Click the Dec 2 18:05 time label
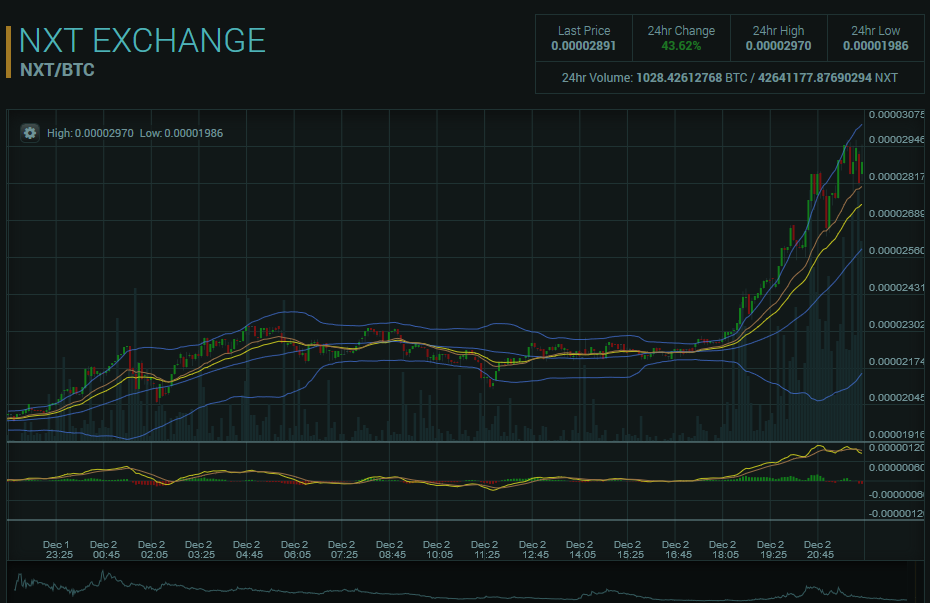The width and height of the screenshot is (930, 603). [x=723, y=549]
